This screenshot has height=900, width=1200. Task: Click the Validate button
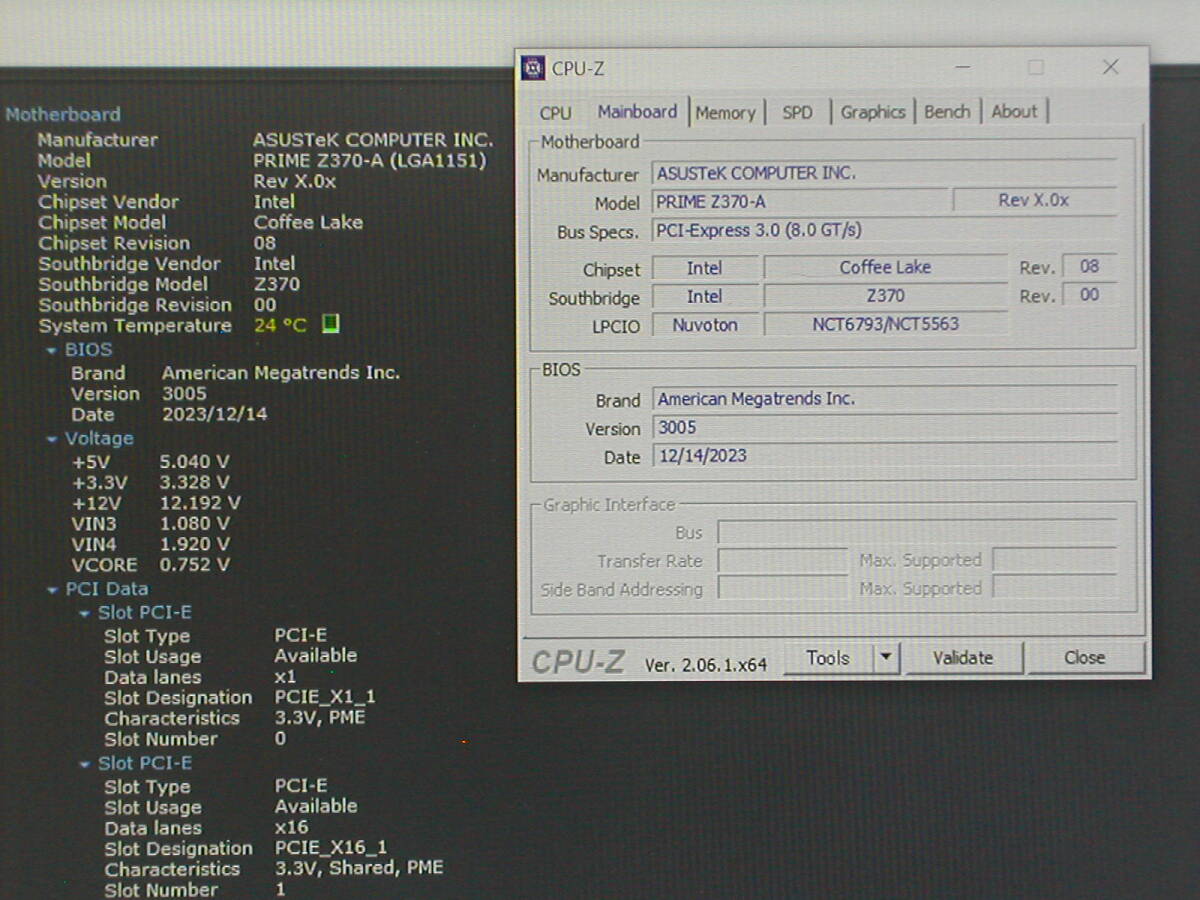[963, 658]
